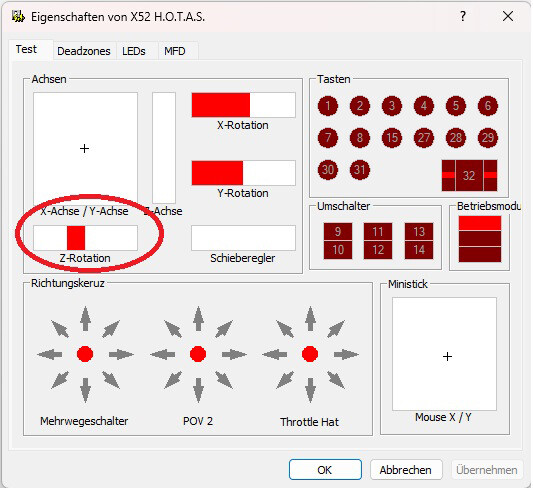
Task: Click the Z-Rotation axis bar
Action: pyautogui.click(x=85, y=238)
